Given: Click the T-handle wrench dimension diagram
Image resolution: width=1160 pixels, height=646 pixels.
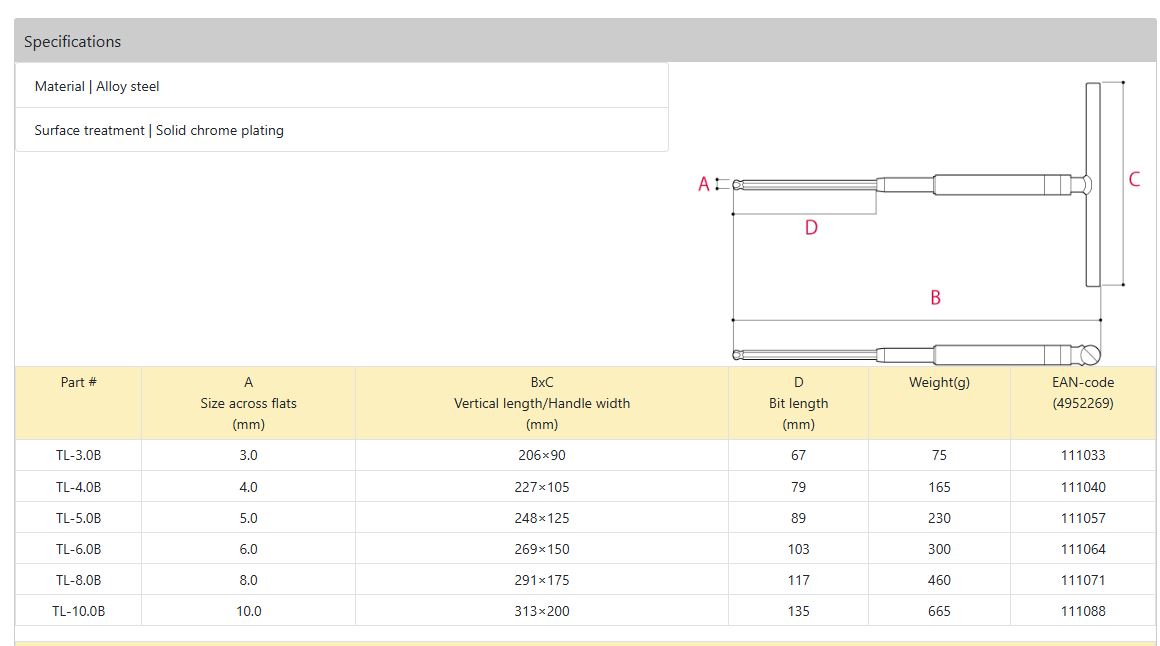Looking at the screenshot, I should coord(920,222).
